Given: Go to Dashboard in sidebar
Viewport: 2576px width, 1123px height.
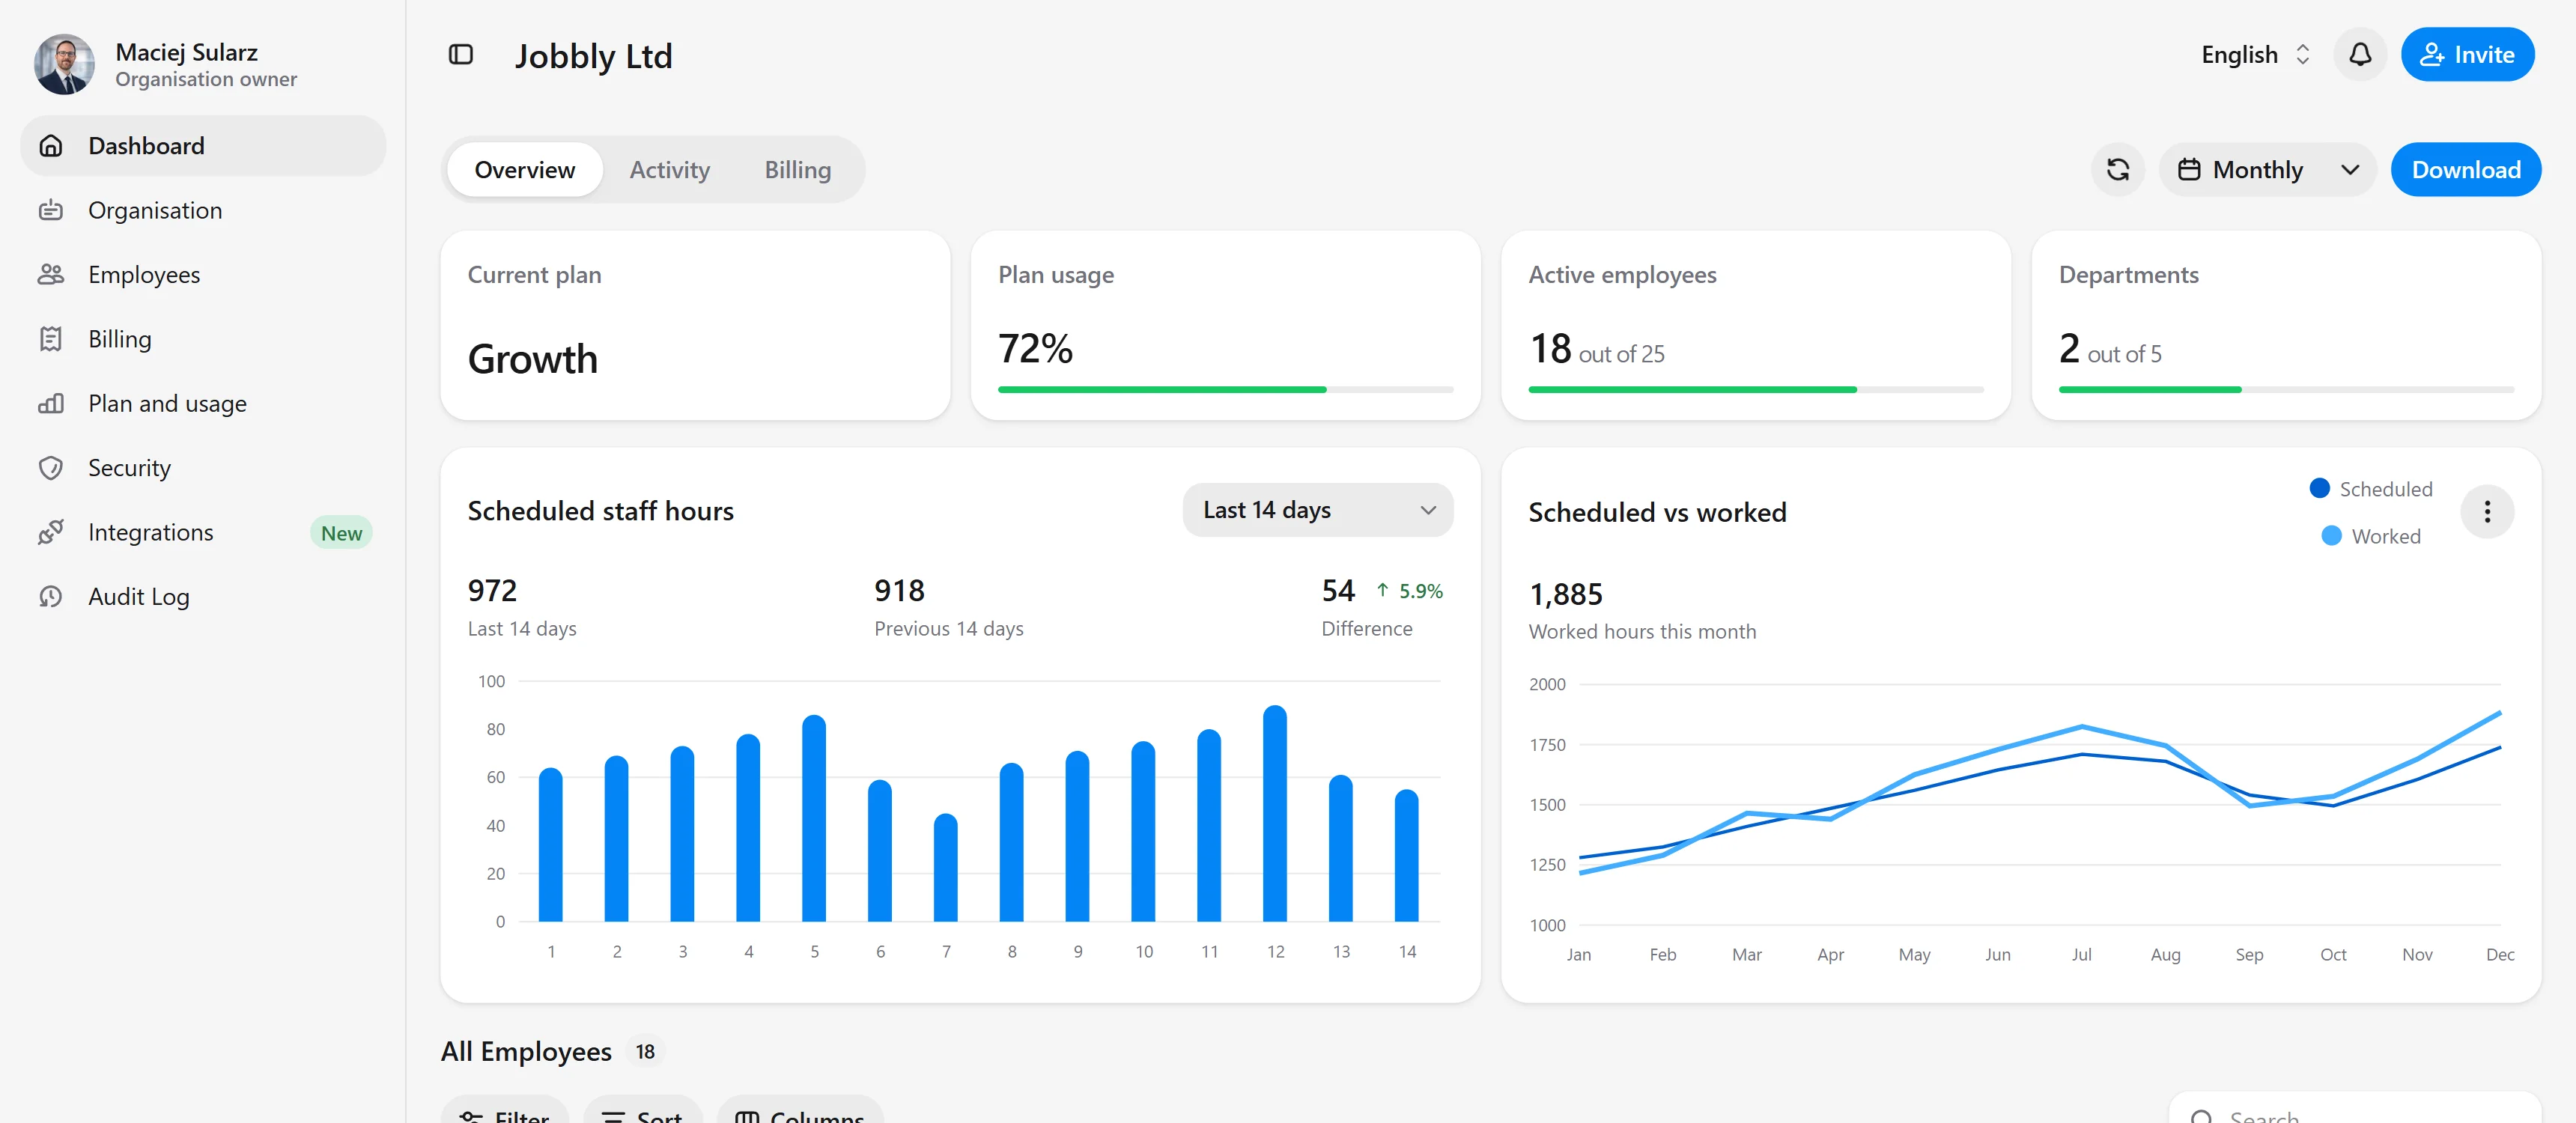Looking at the screenshot, I should tap(203, 146).
